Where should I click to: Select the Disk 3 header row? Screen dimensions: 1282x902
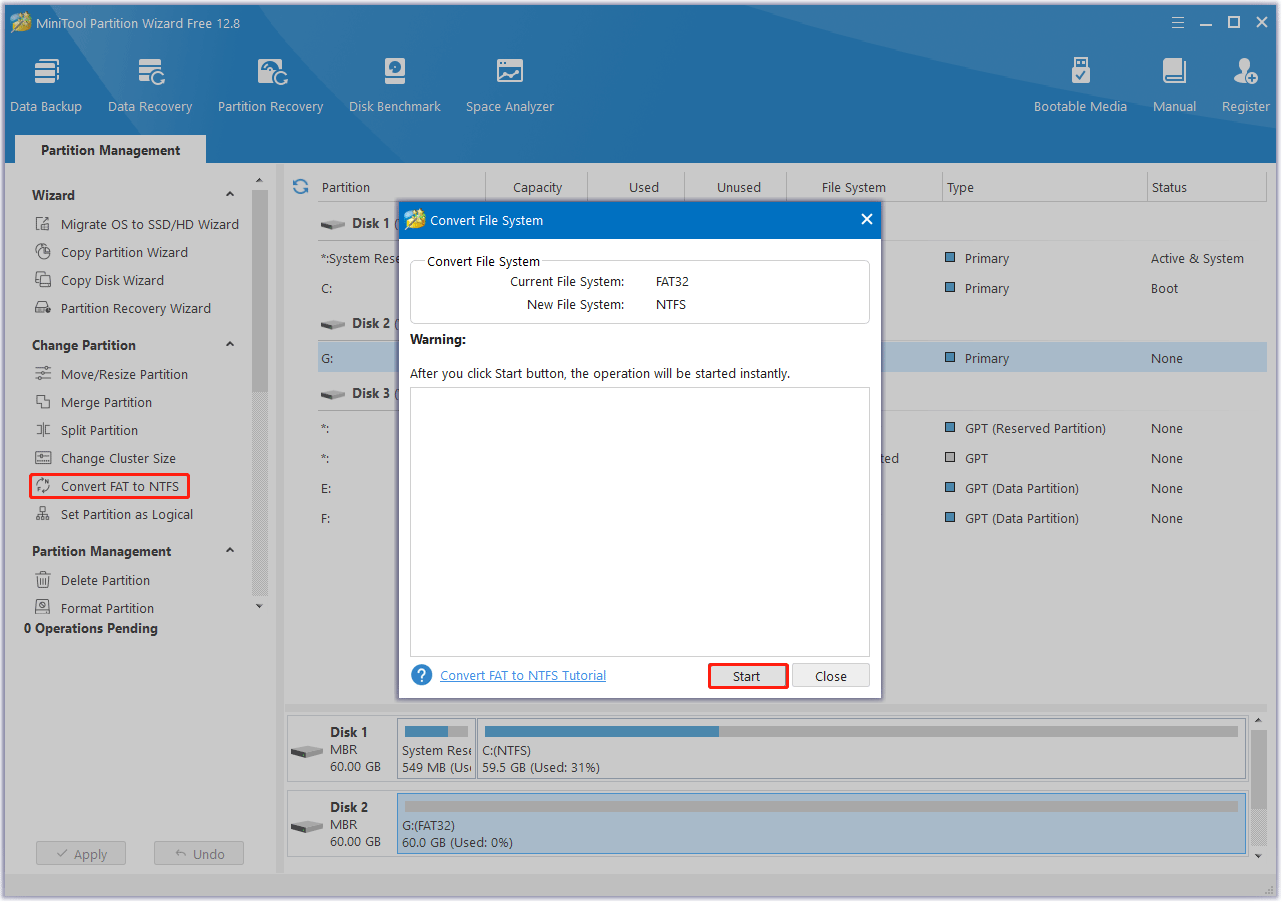point(792,393)
